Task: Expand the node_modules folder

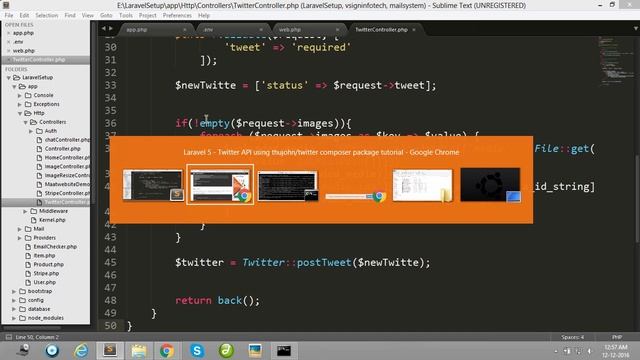Action: 14,318
